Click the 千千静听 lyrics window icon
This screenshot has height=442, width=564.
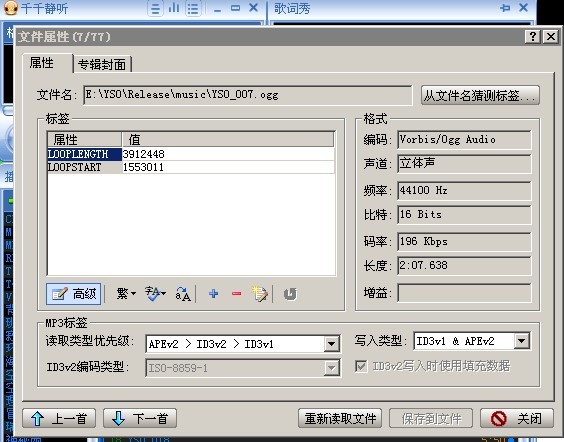pos(155,9)
